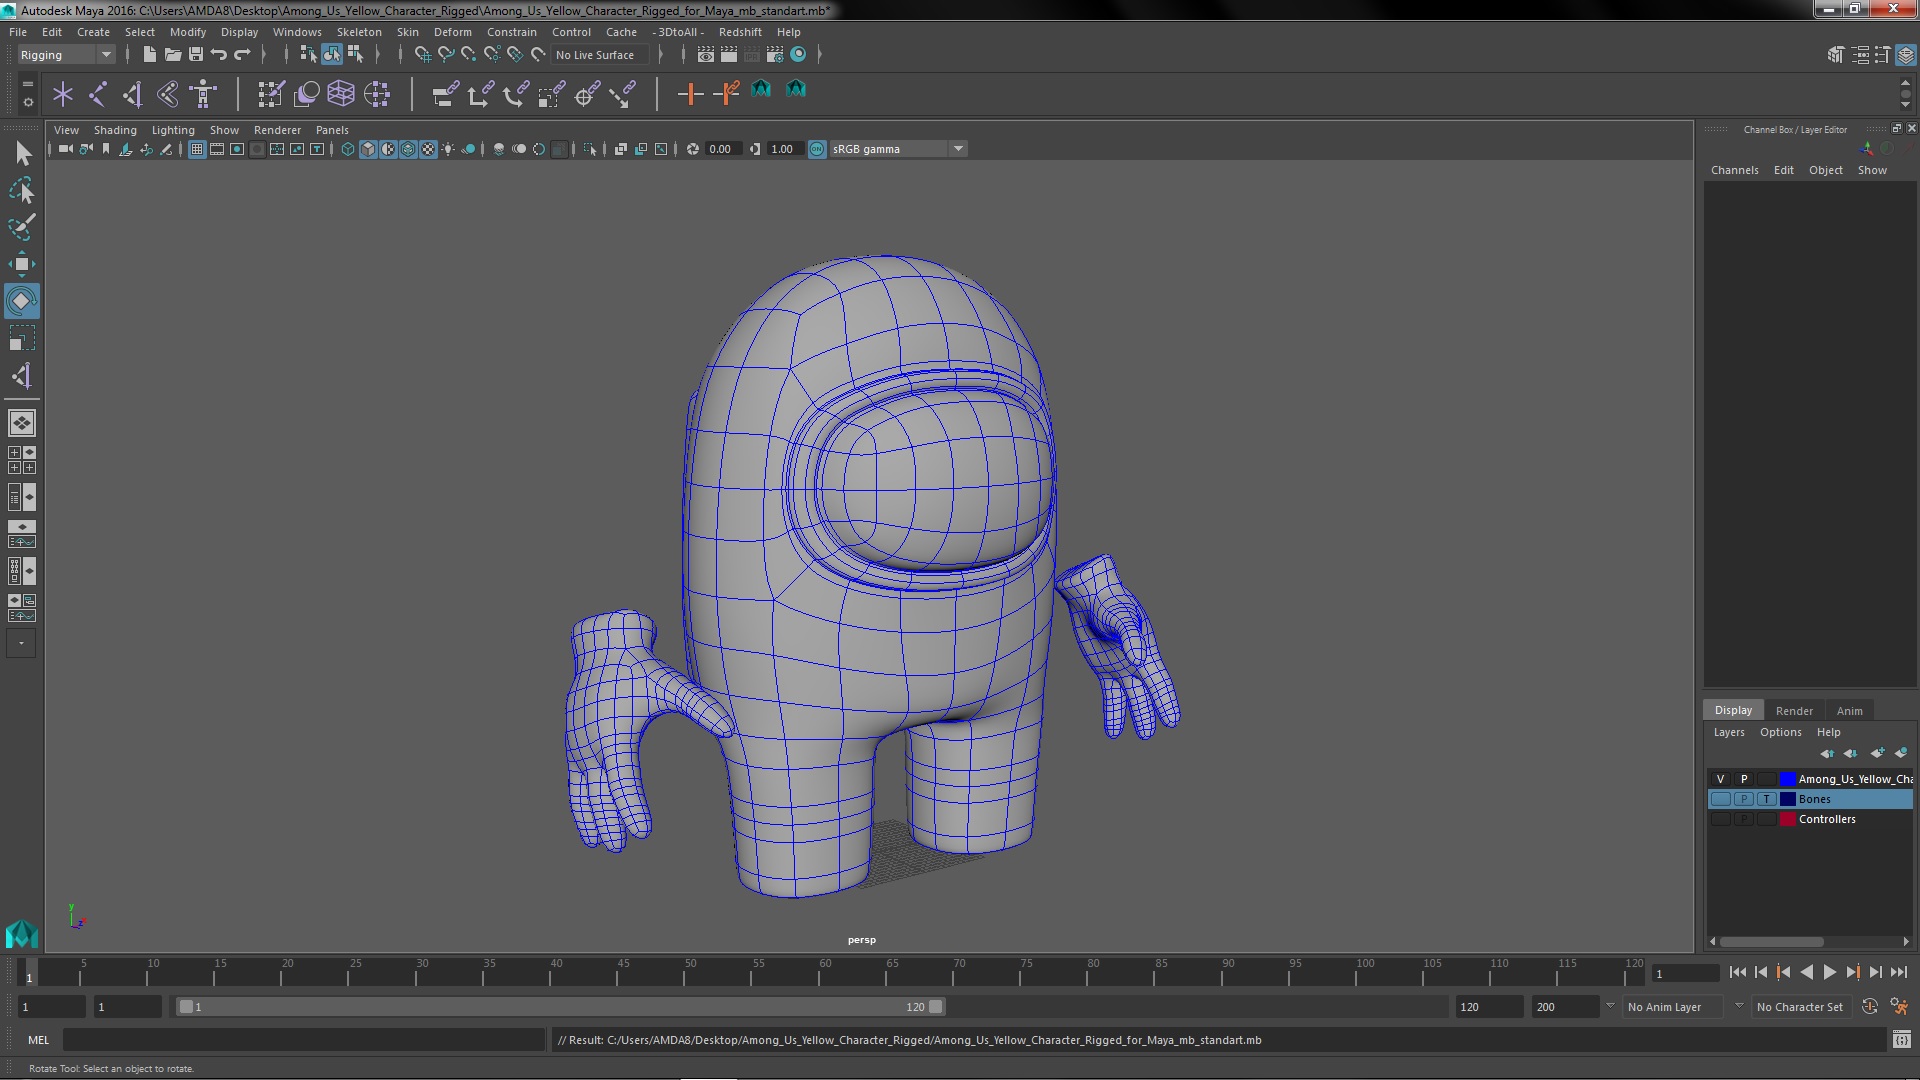1920x1080 pixels.
Task: Switch to the Anim layers tab
Action: (1849, 711)
